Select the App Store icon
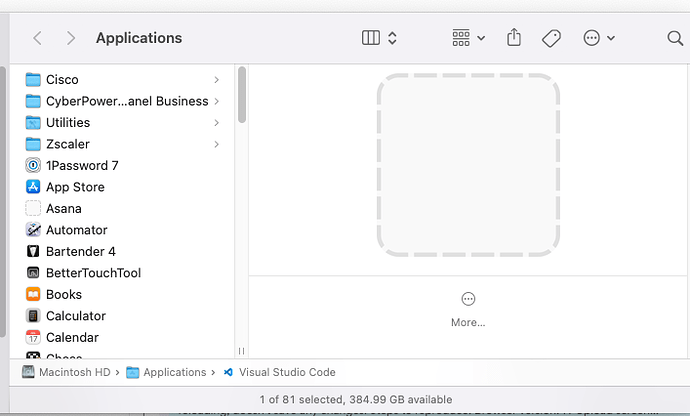 pos(33,187)
